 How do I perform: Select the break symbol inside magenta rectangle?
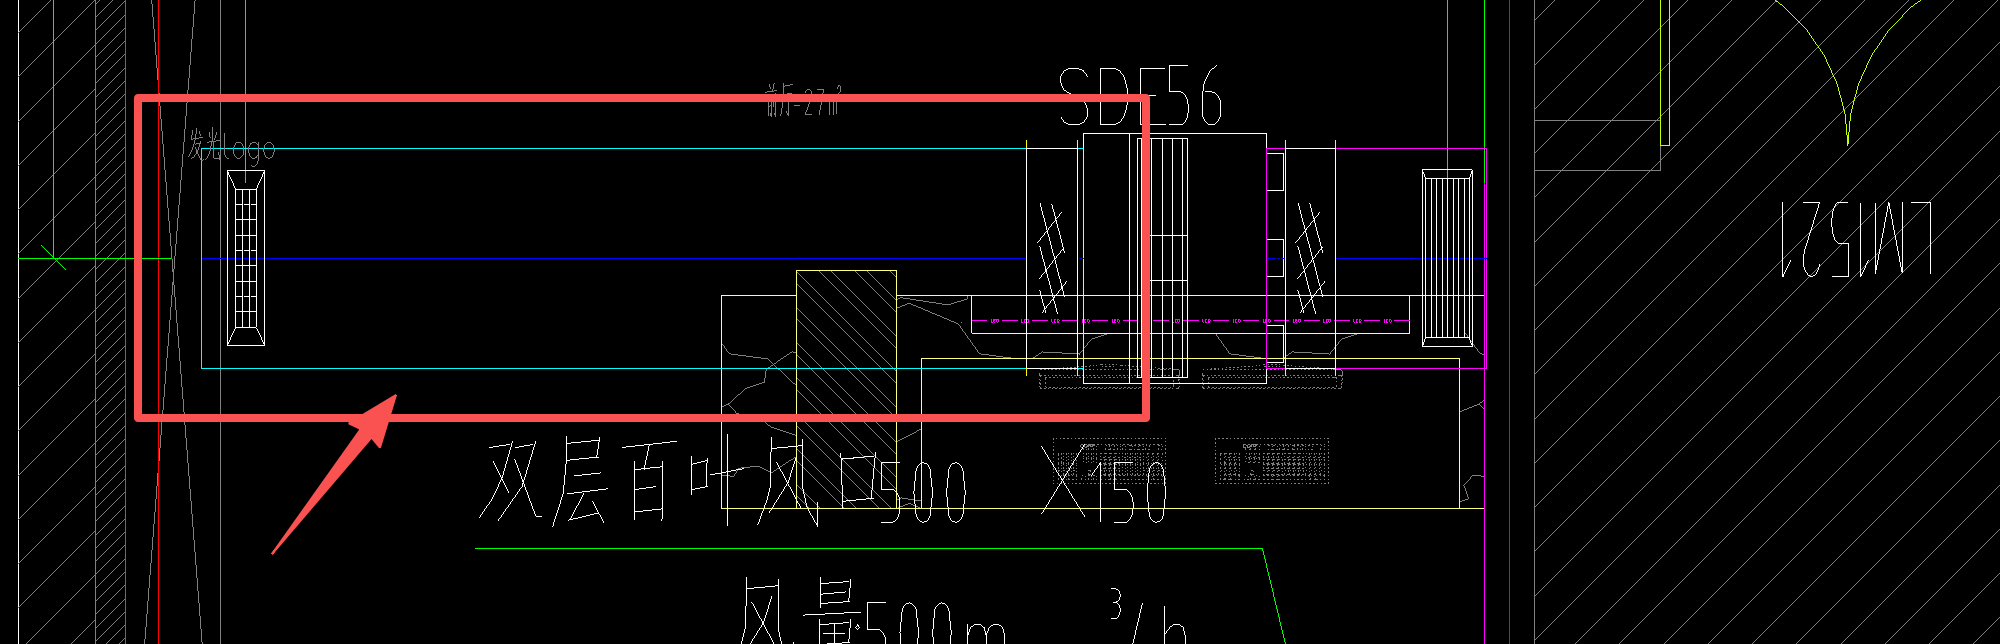[x=1309, y=258]
